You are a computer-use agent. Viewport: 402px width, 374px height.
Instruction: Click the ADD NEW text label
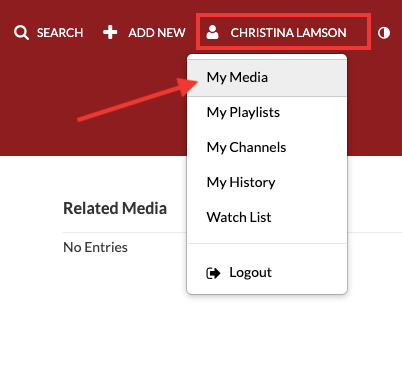pyautogui.click(x=157, y=33)
